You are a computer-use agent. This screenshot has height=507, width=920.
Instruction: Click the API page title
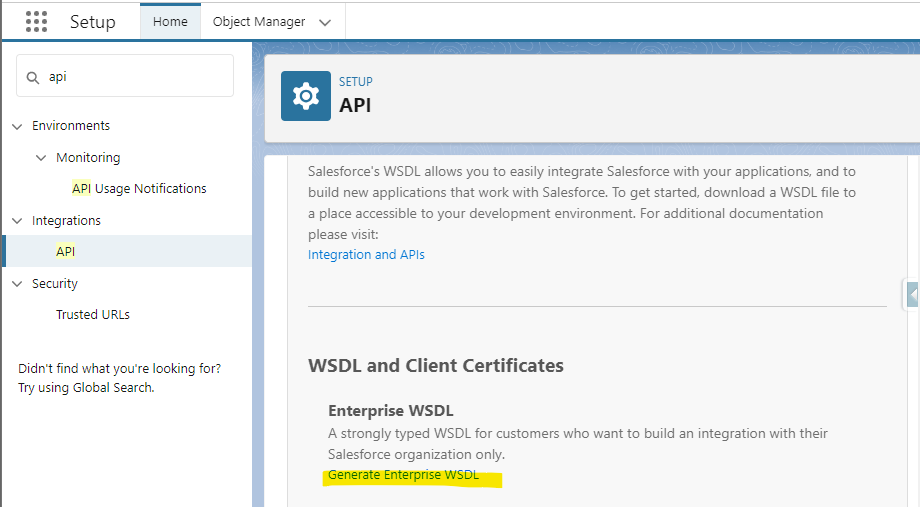click(355, 105)
